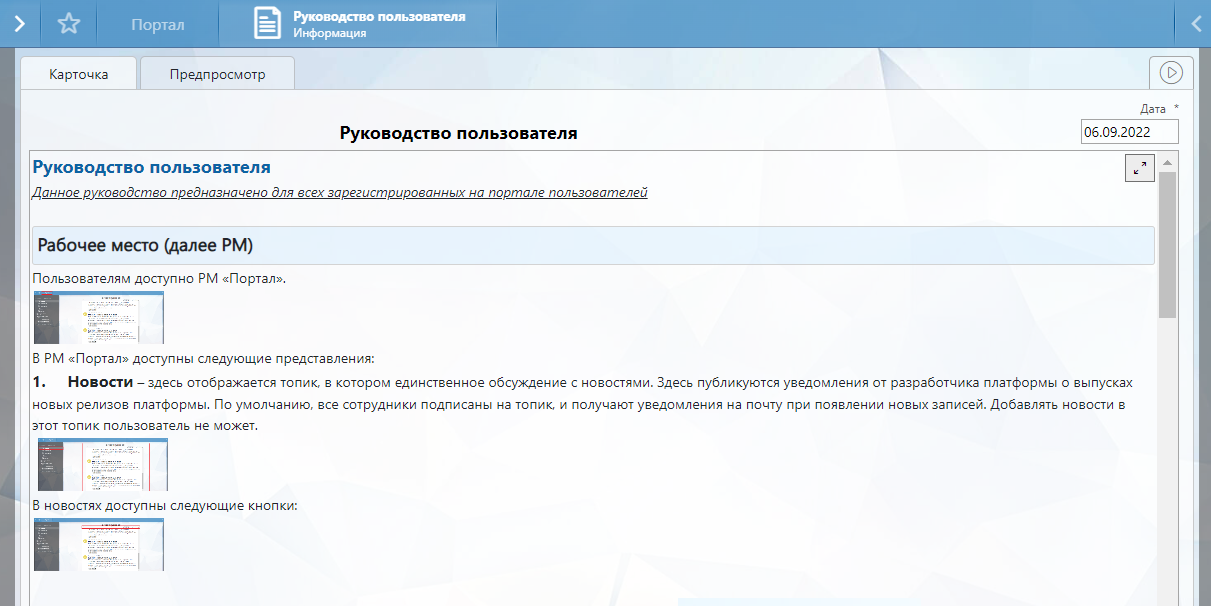Click the favorites star icon
The image size is (1211, 606).
tap(68, 24)
